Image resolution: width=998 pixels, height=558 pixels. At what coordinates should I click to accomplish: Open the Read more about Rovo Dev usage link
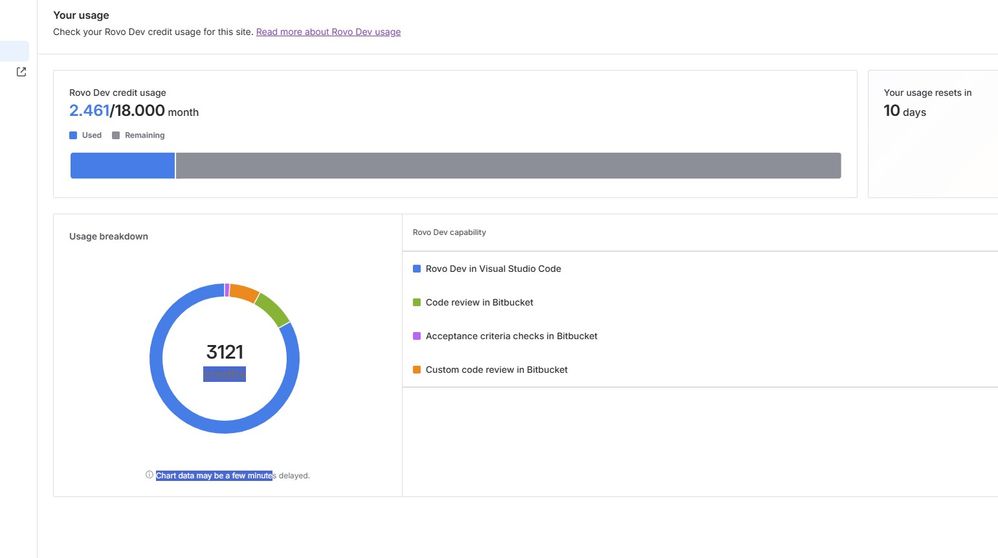pos(328,32)
